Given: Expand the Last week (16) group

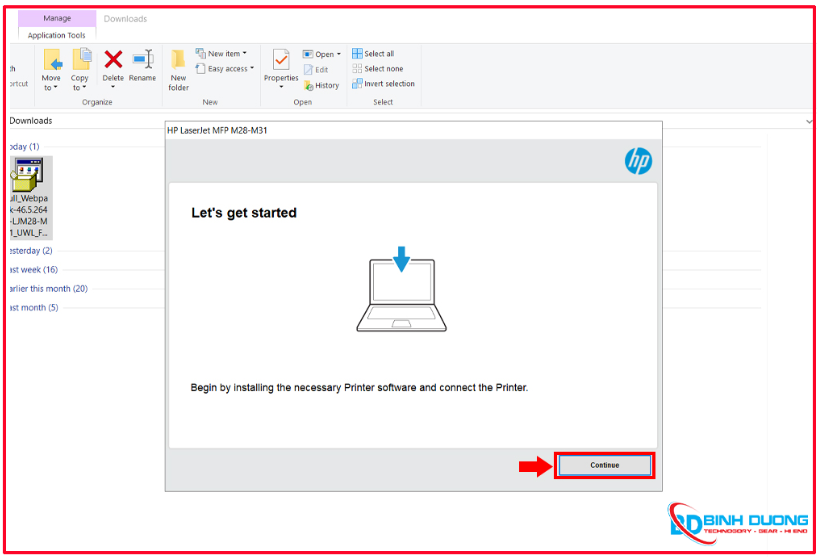Looking at the screenshot, I should click(x=33, y=270).
